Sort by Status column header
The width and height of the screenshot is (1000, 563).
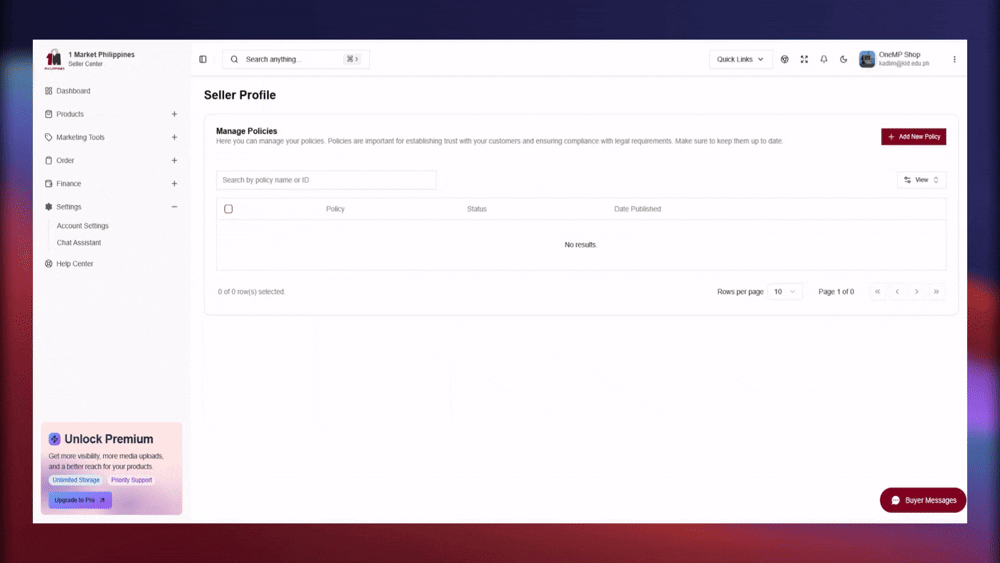point(476,209)
